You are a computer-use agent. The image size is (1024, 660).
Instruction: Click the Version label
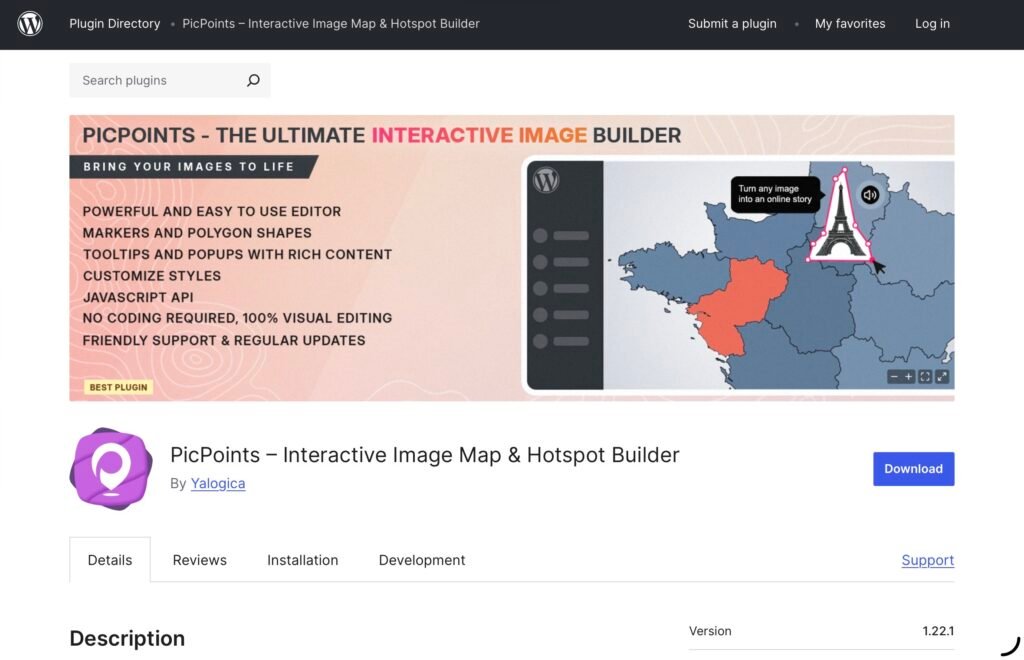point(710,631)
